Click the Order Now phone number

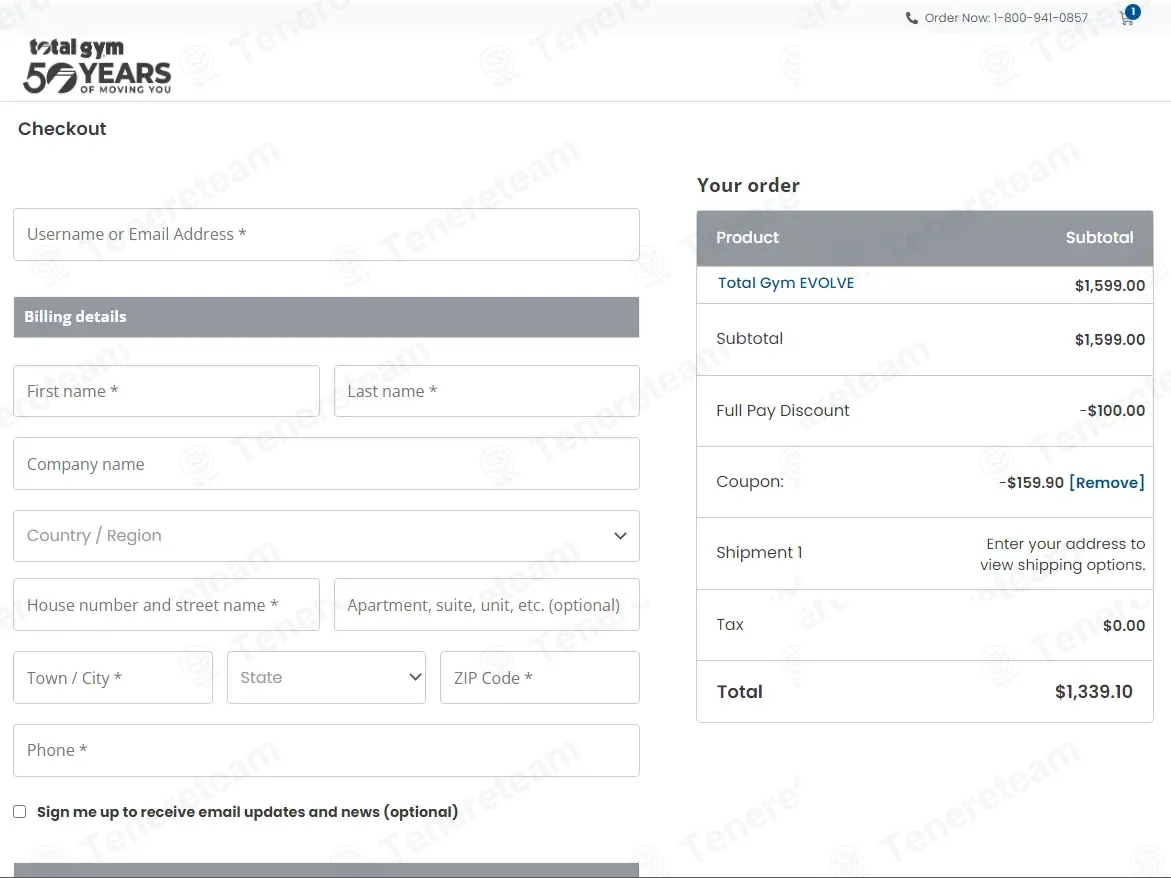(1040, 18)
